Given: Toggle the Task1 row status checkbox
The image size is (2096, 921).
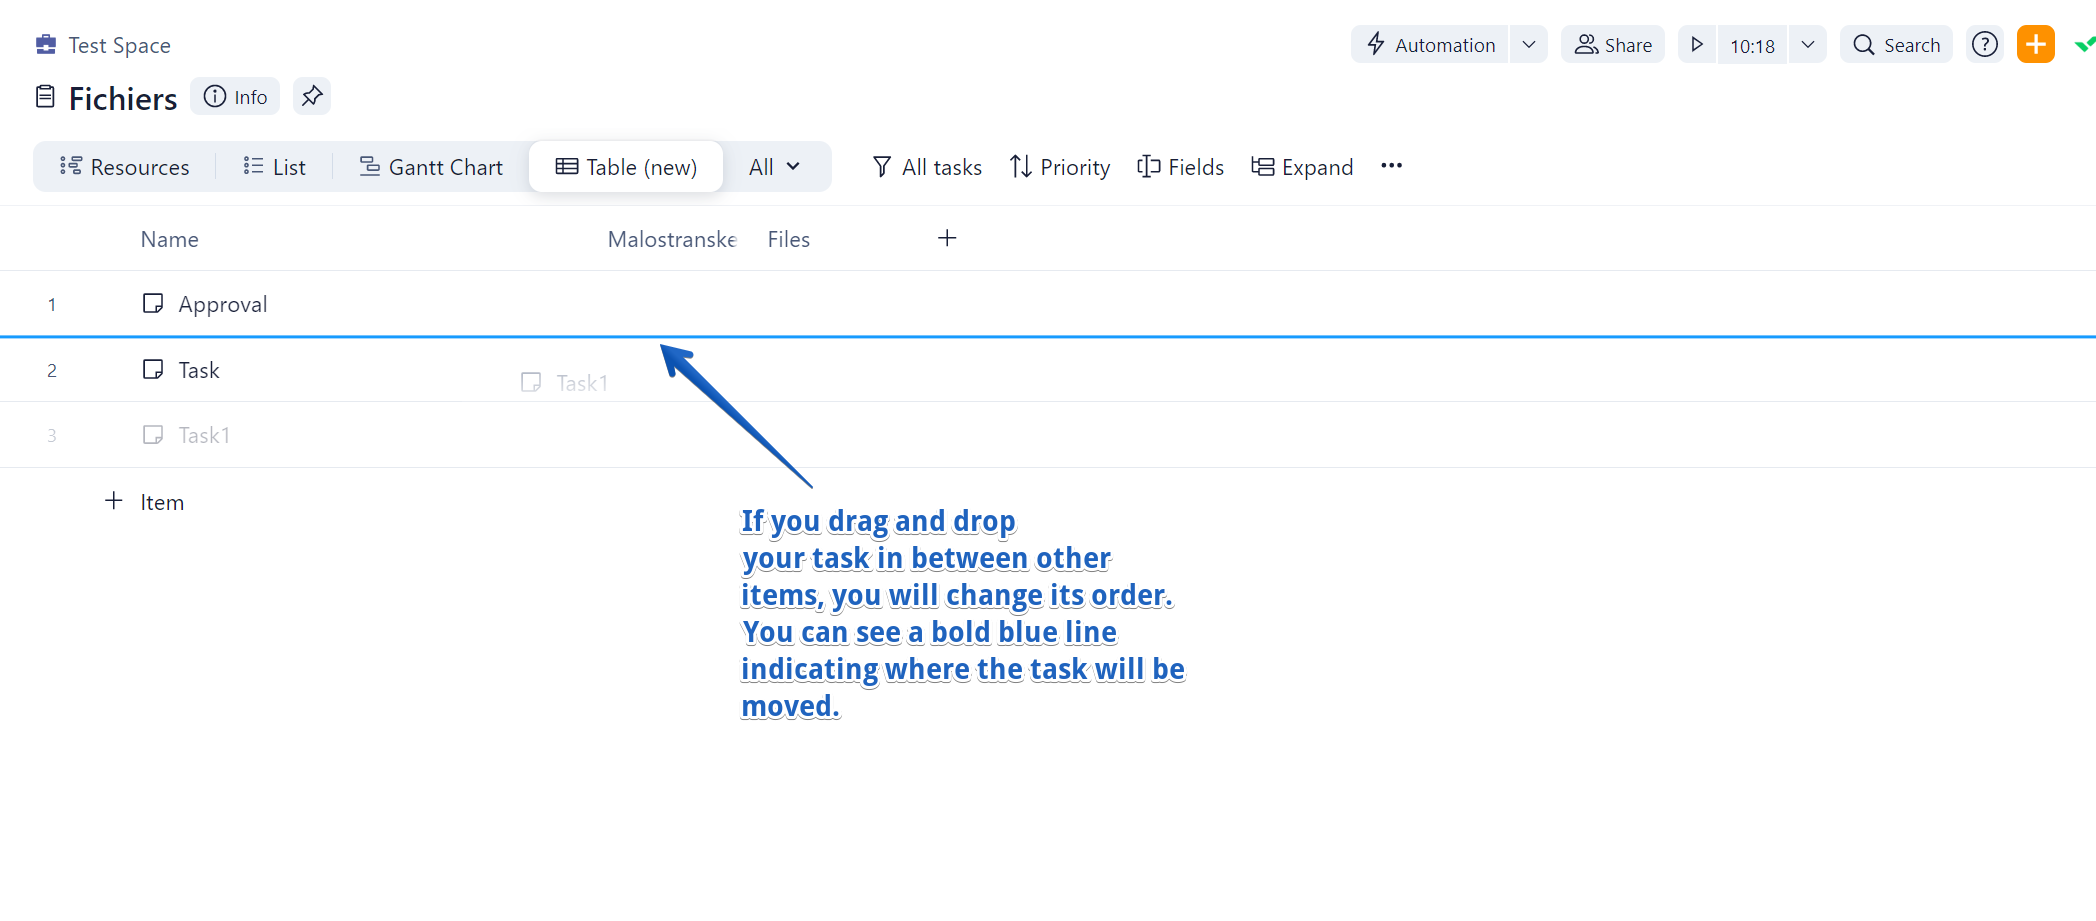Looking at the screenshot, I should pyautogui.click(x=153, y=435).
